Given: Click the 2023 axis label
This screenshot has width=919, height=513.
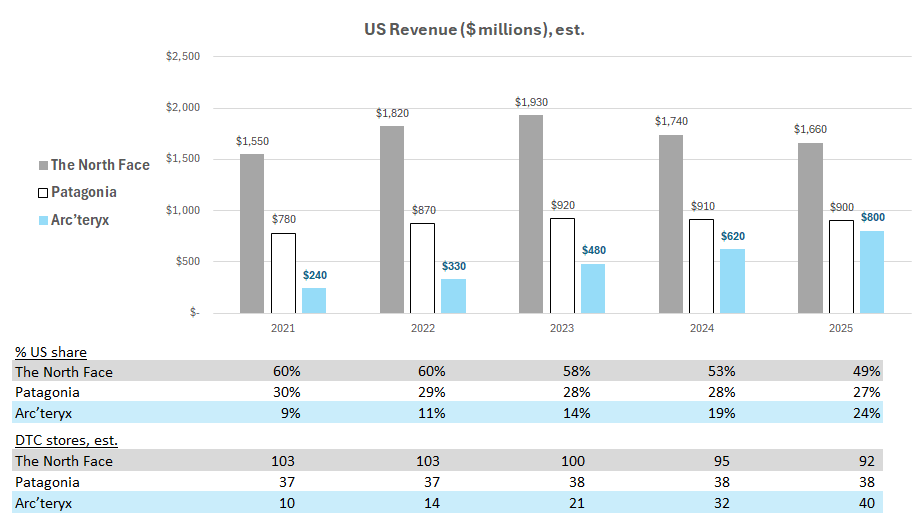Looking at the screenshot, I should pyautogui.click(x=562, y=328).
